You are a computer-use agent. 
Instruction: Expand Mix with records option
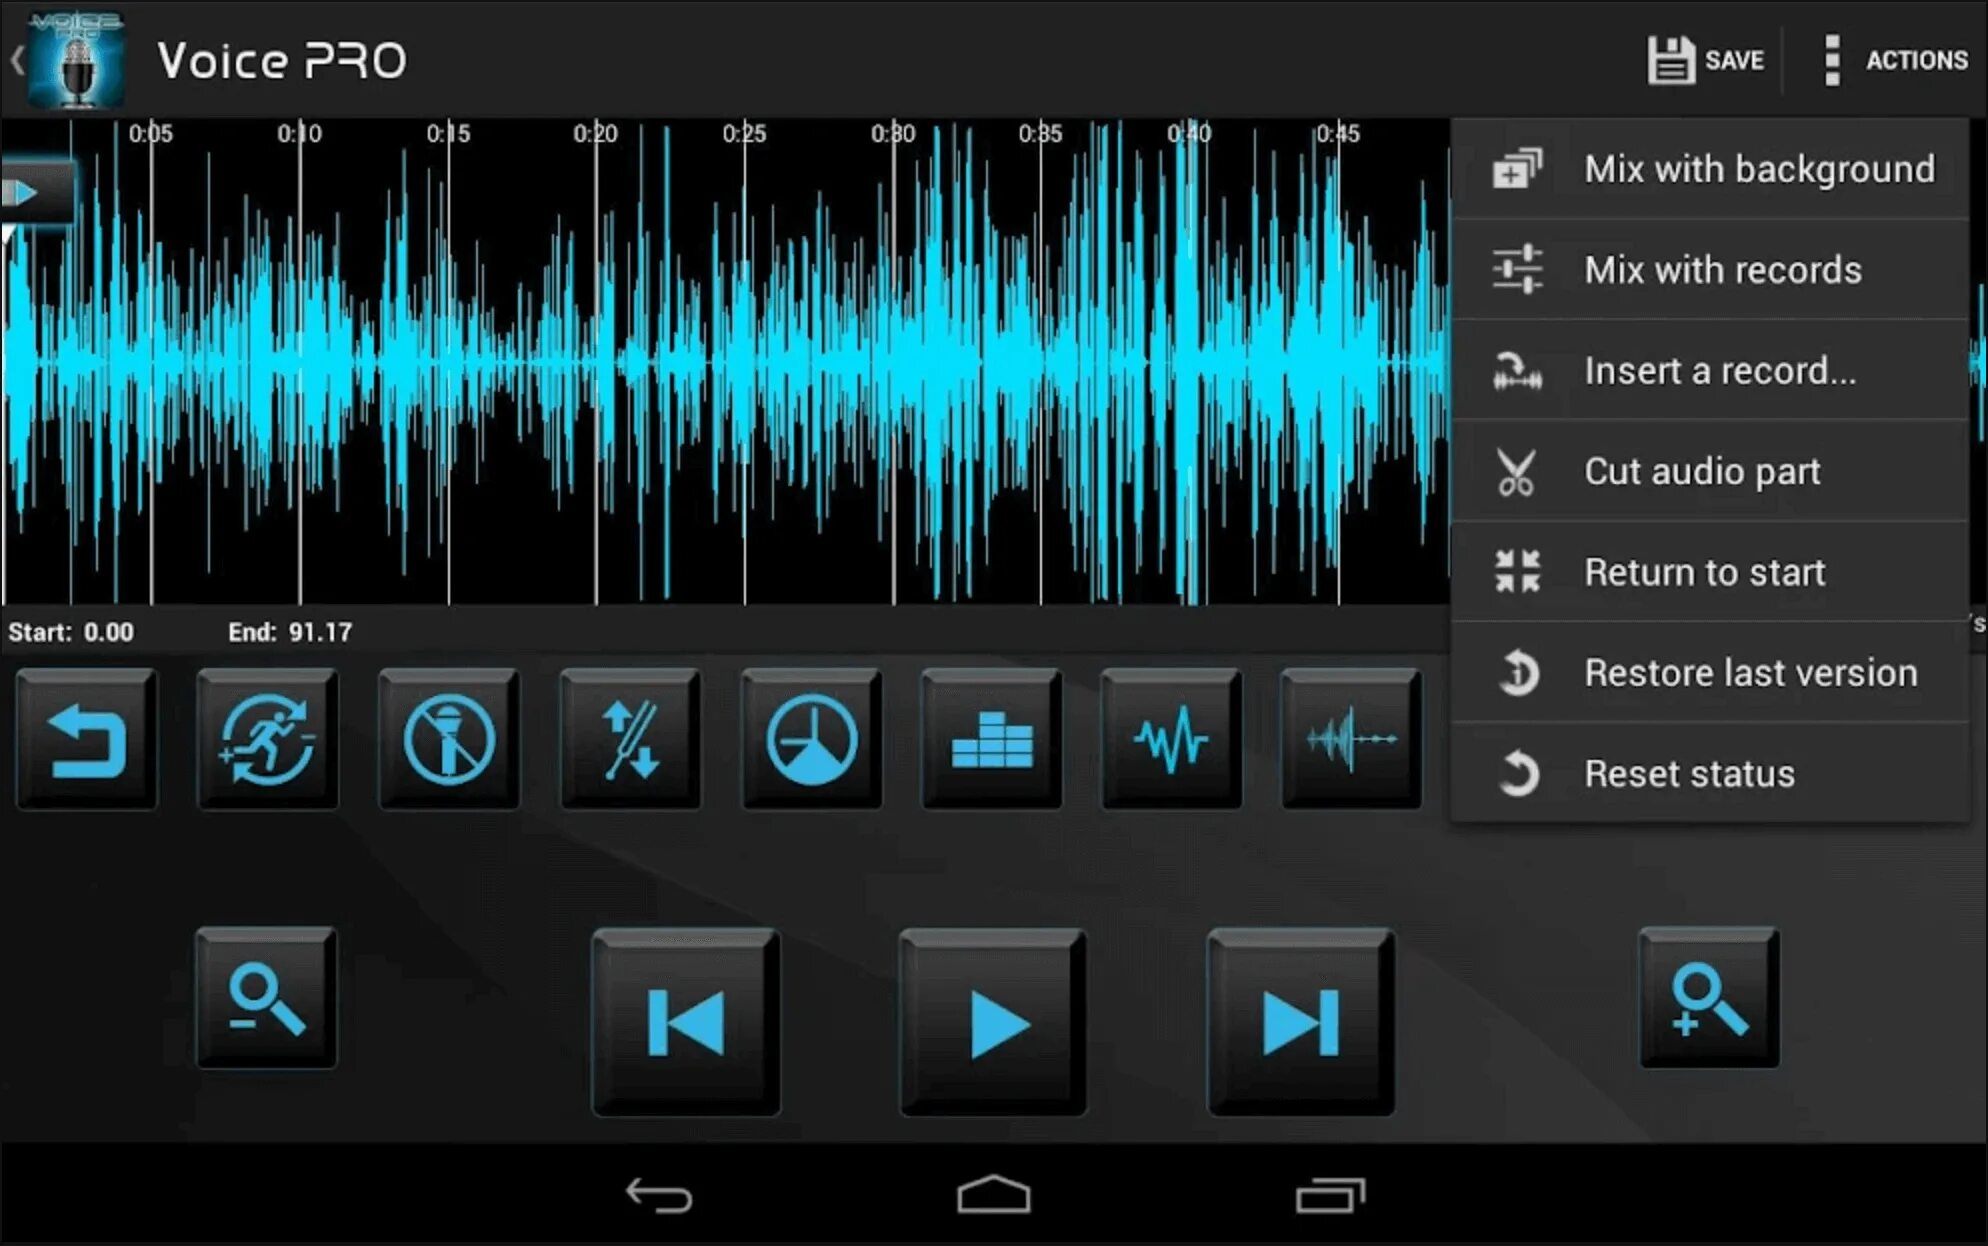[1717, 270]
